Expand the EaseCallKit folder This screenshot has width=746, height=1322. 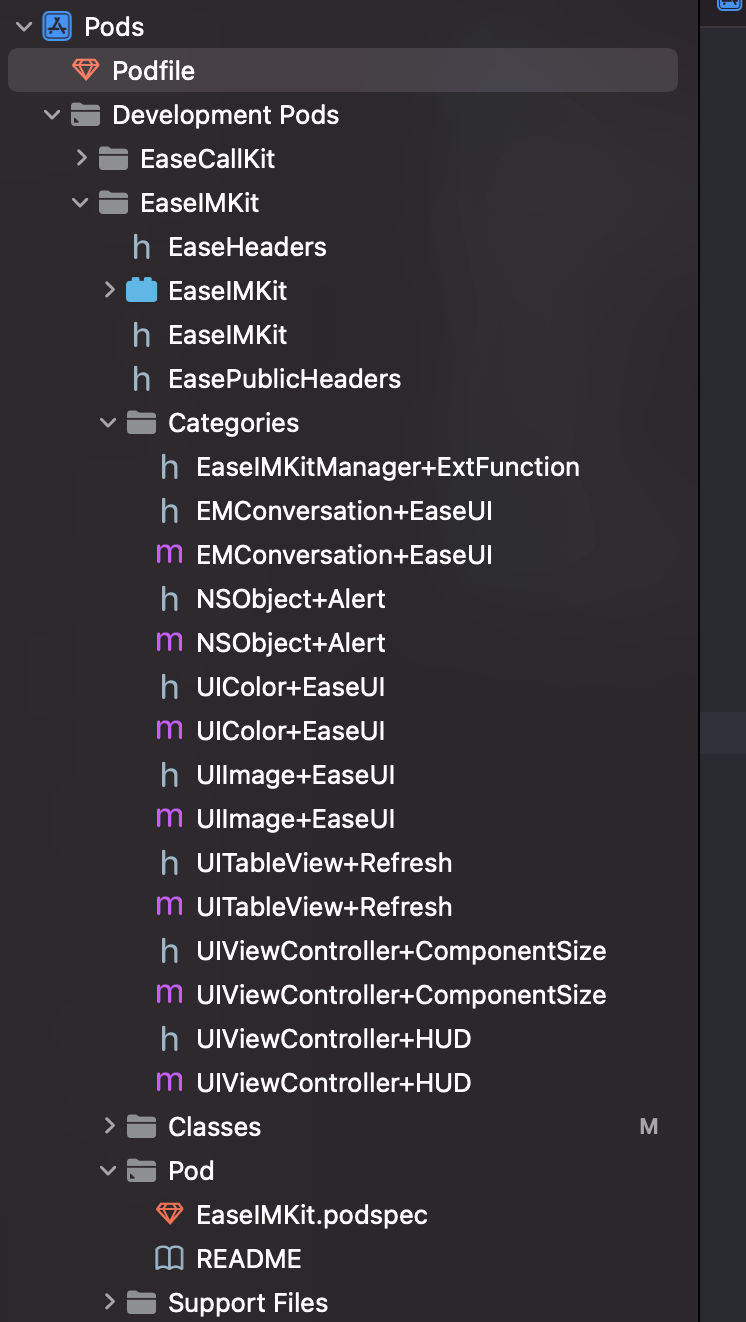click(x=82, y=158)
